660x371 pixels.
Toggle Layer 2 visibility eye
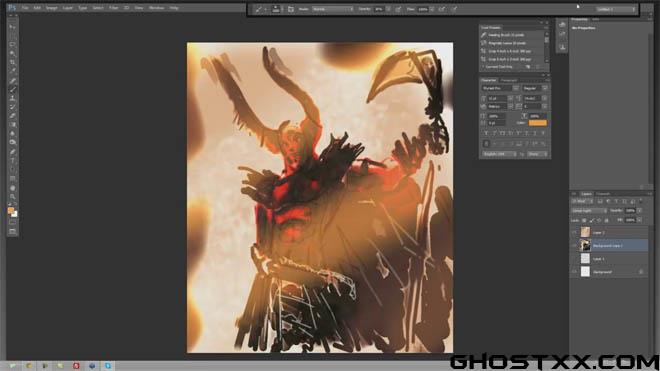click(574, 232)
